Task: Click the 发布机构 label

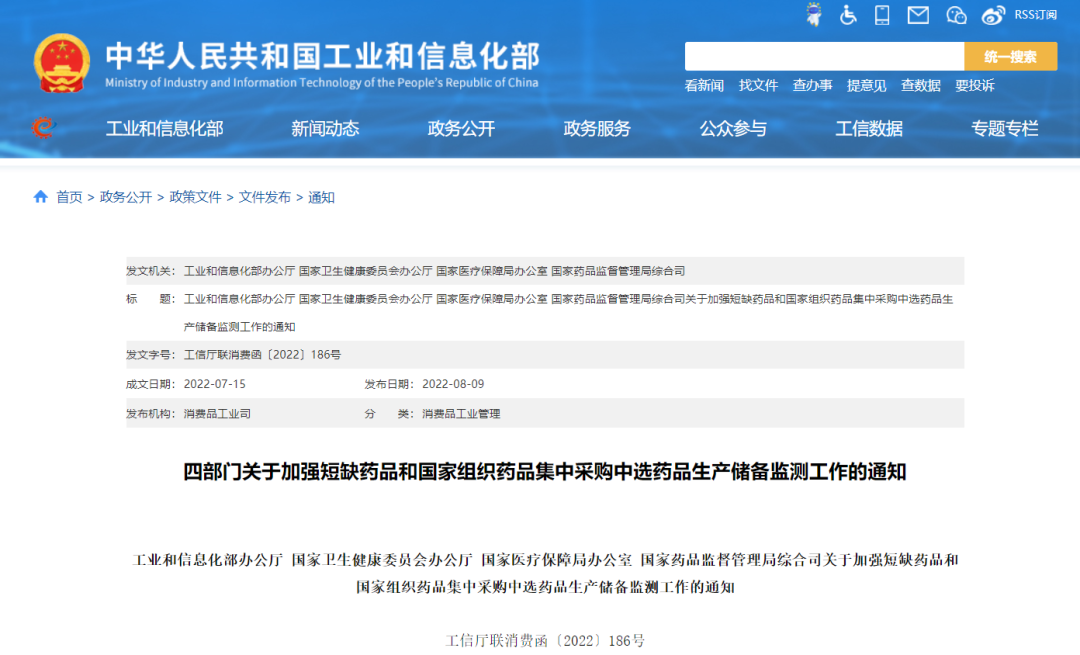Action: (x=151, y=414)
